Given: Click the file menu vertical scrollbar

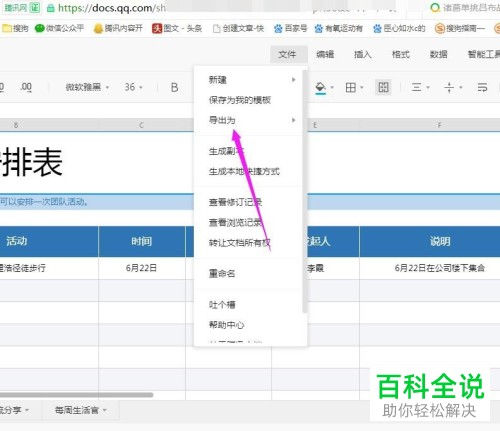Looking at the screenshot, I should coord(304,192).
